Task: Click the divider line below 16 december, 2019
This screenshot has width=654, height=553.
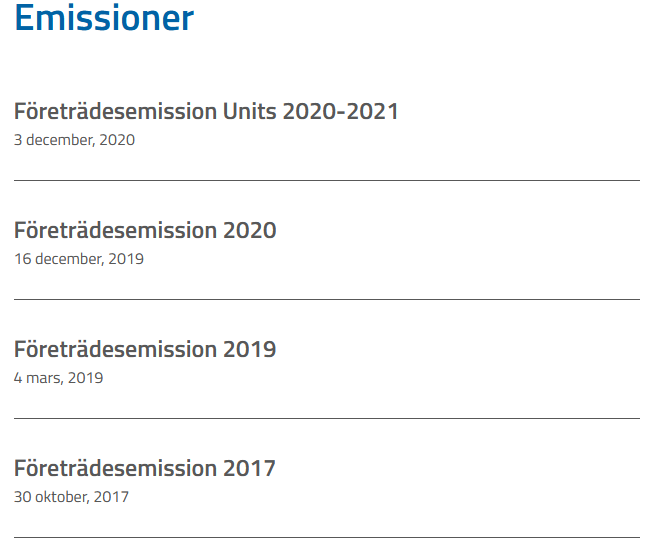Action: 327,299
